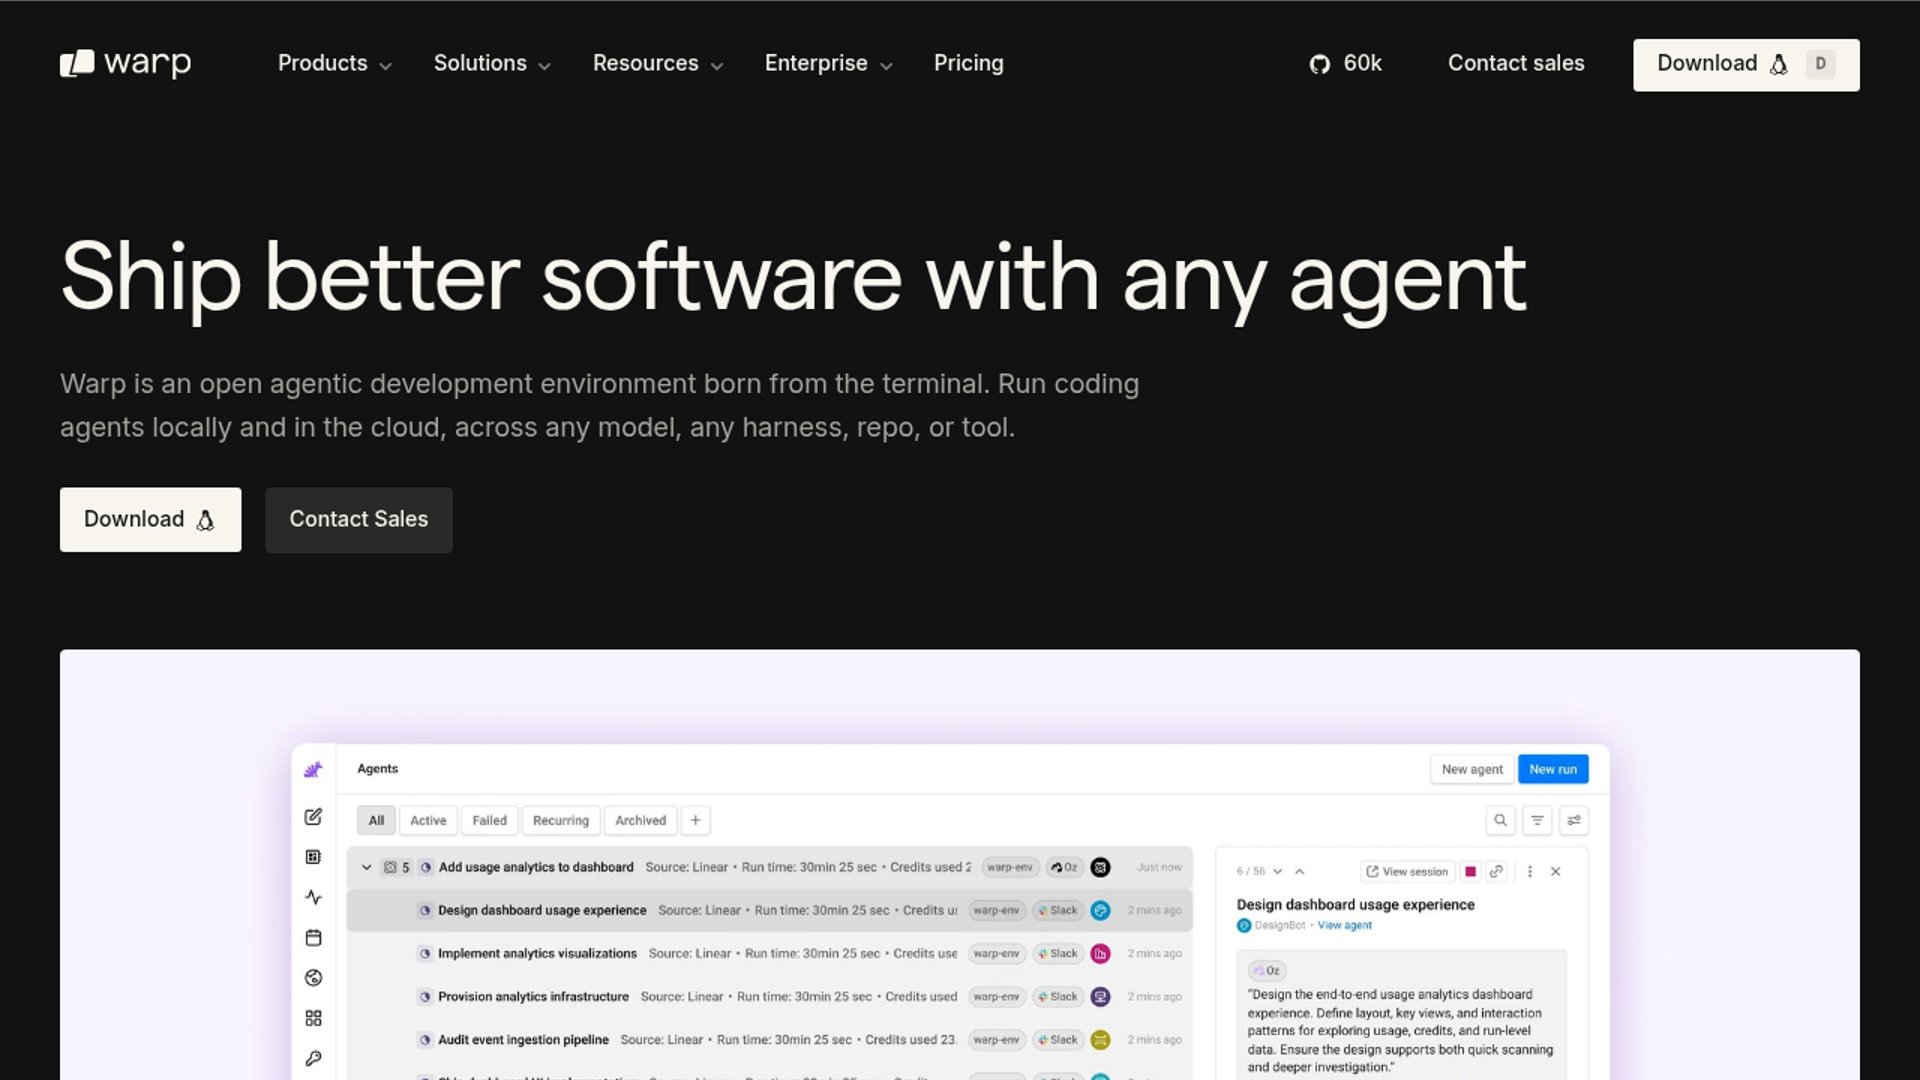Click the compose pencil icon in the sidebar
This screenshot has width=1920, height=1080.
(x=313, y=817)
